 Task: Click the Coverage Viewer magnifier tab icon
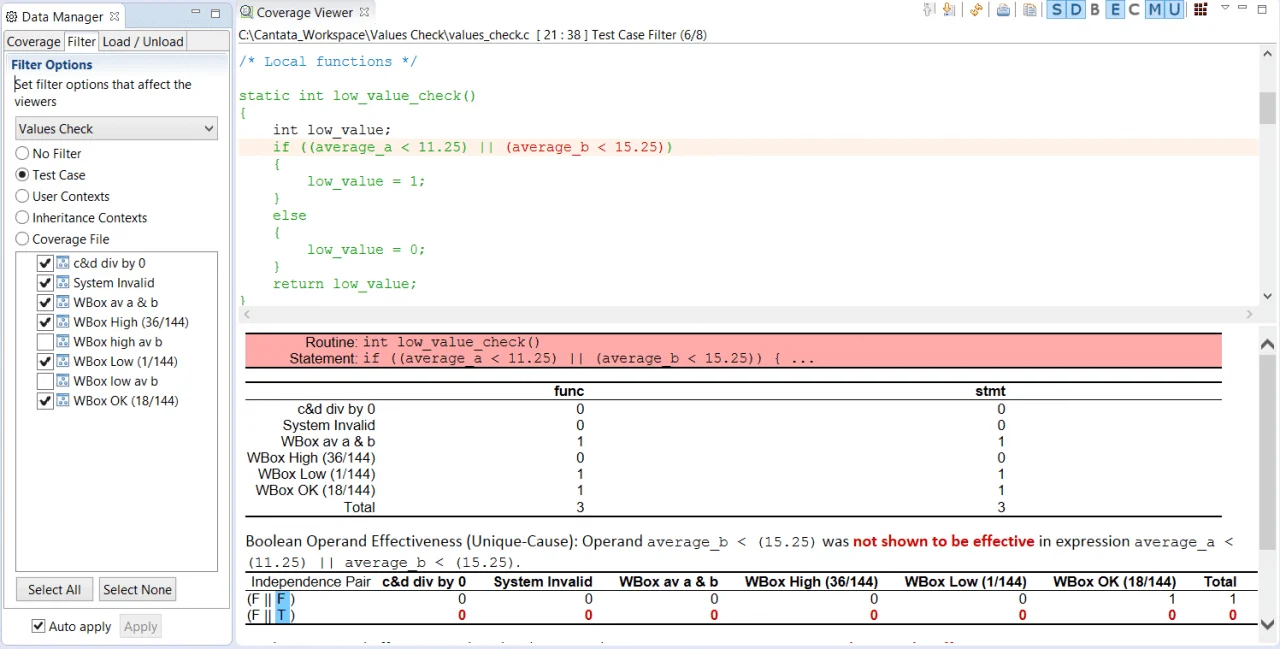coord(246,12)
